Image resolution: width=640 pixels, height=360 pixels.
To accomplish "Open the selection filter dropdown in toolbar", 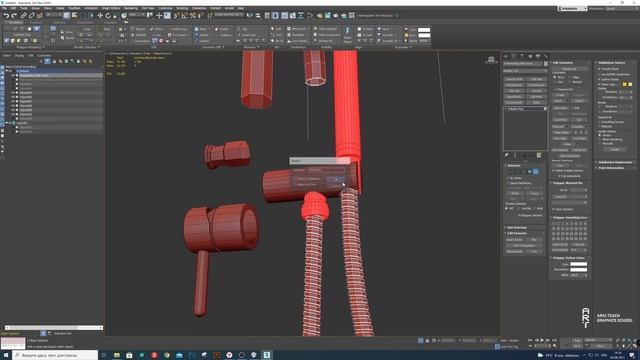I will click(x=53, y=15).
